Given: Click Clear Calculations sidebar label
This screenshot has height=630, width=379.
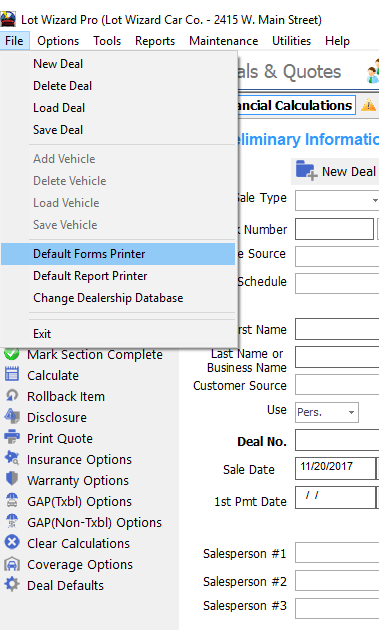Looking at the screenshot, I should click(x=78, y=543).
